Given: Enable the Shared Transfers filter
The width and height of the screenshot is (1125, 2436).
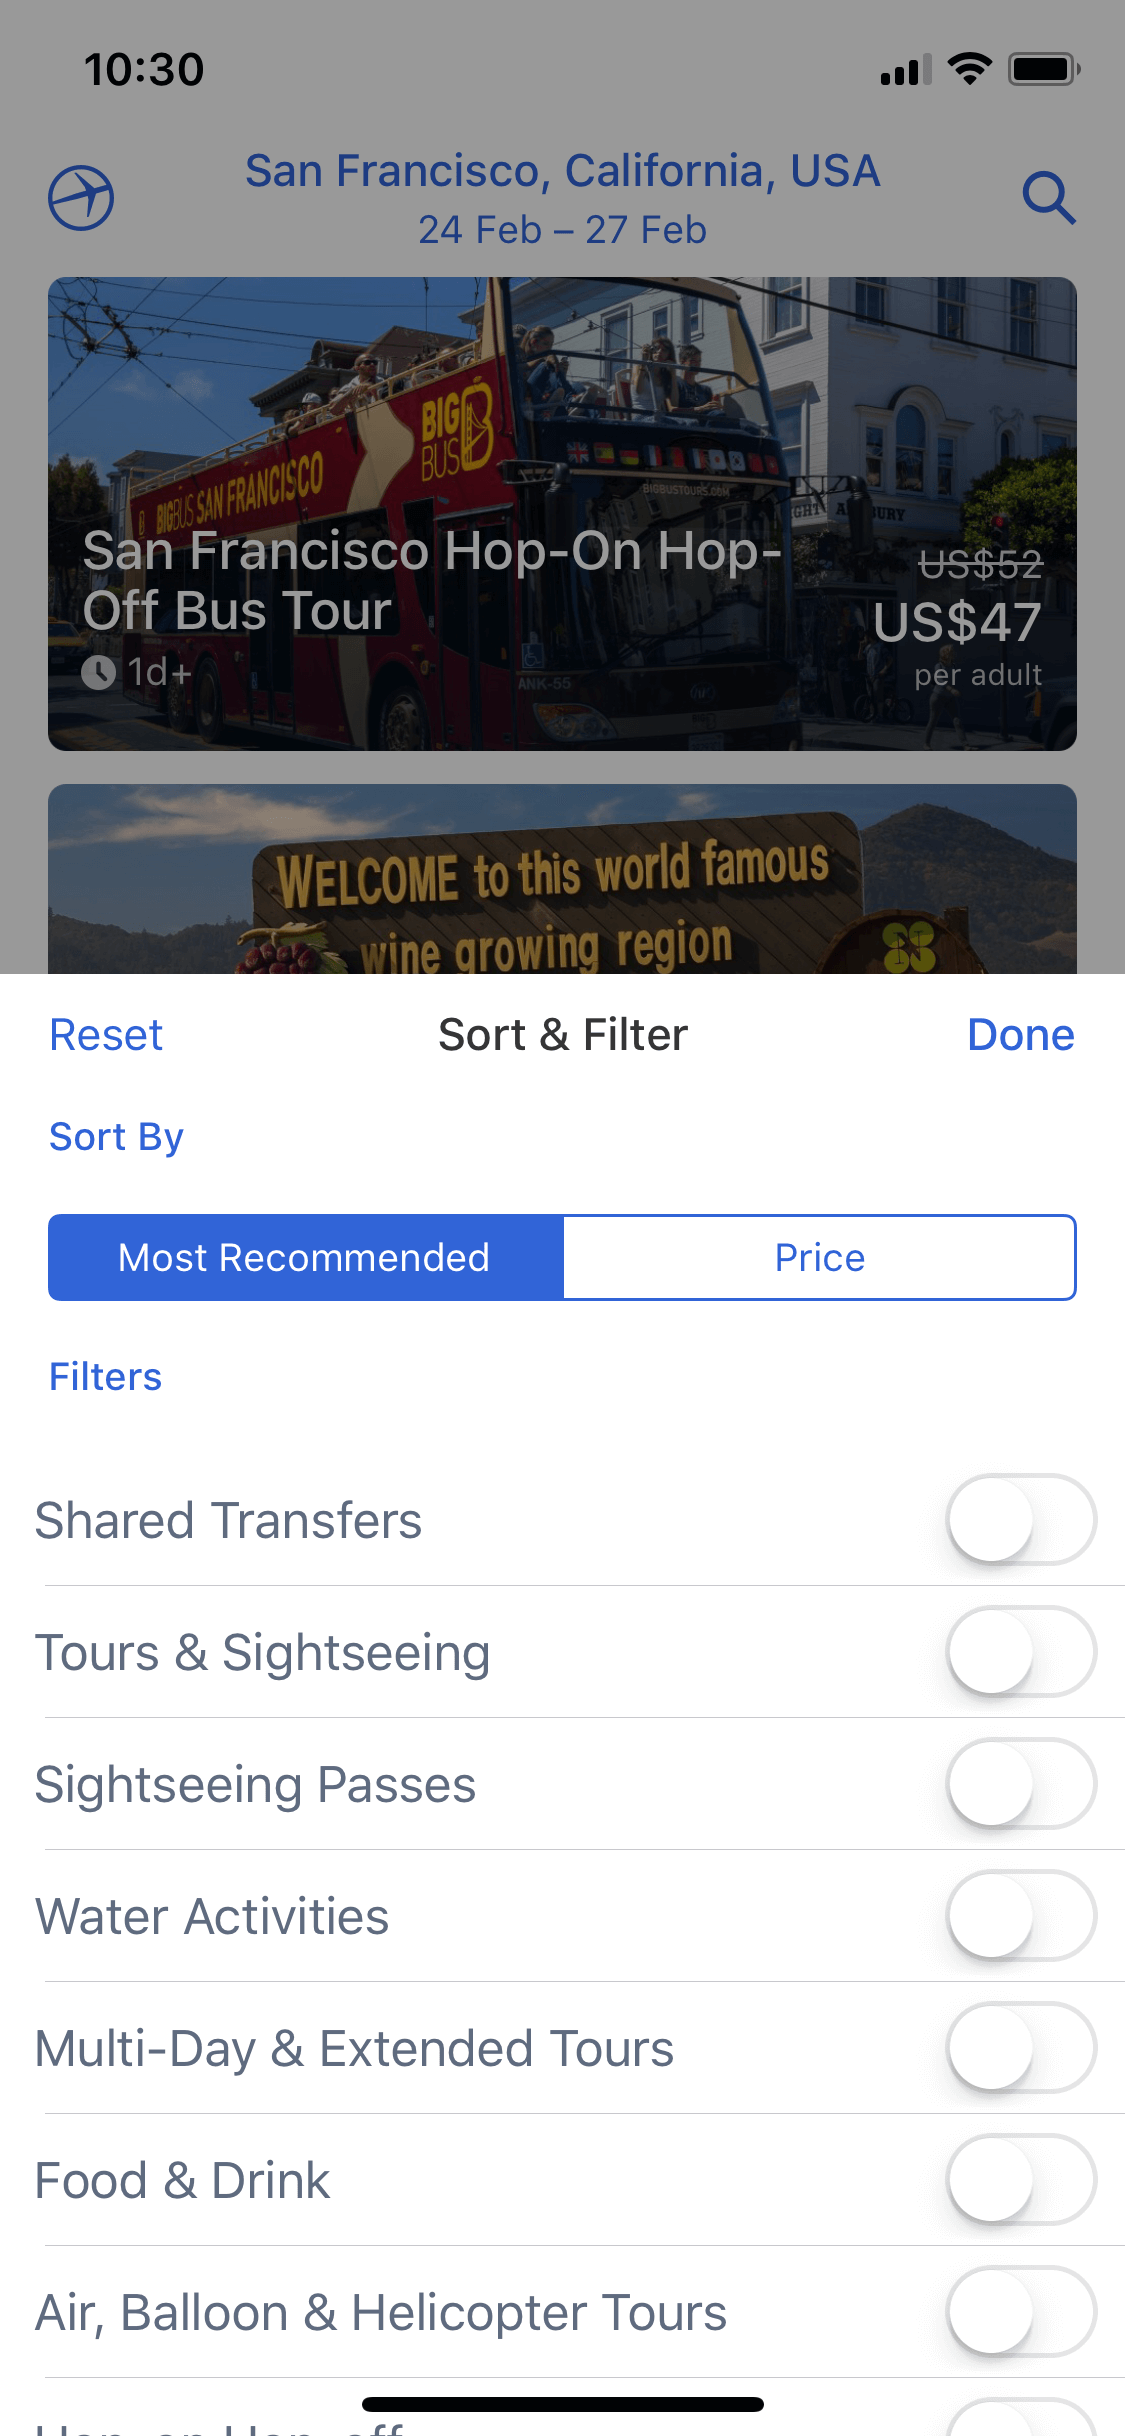Looking at the screenshot, I should (1021, 1520).
